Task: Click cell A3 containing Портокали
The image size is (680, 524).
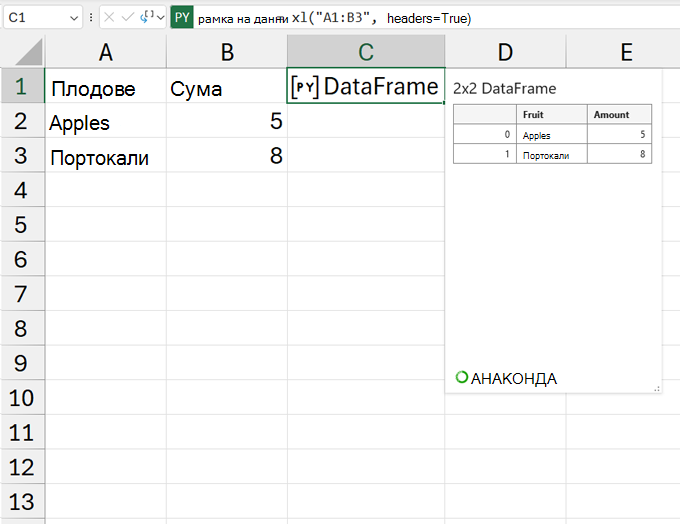Action: (105, 155)
